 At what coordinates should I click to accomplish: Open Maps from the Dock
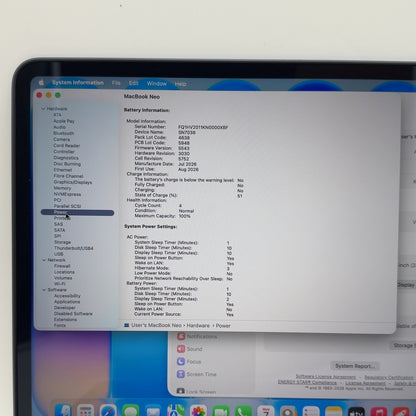[x=176, y=411]
